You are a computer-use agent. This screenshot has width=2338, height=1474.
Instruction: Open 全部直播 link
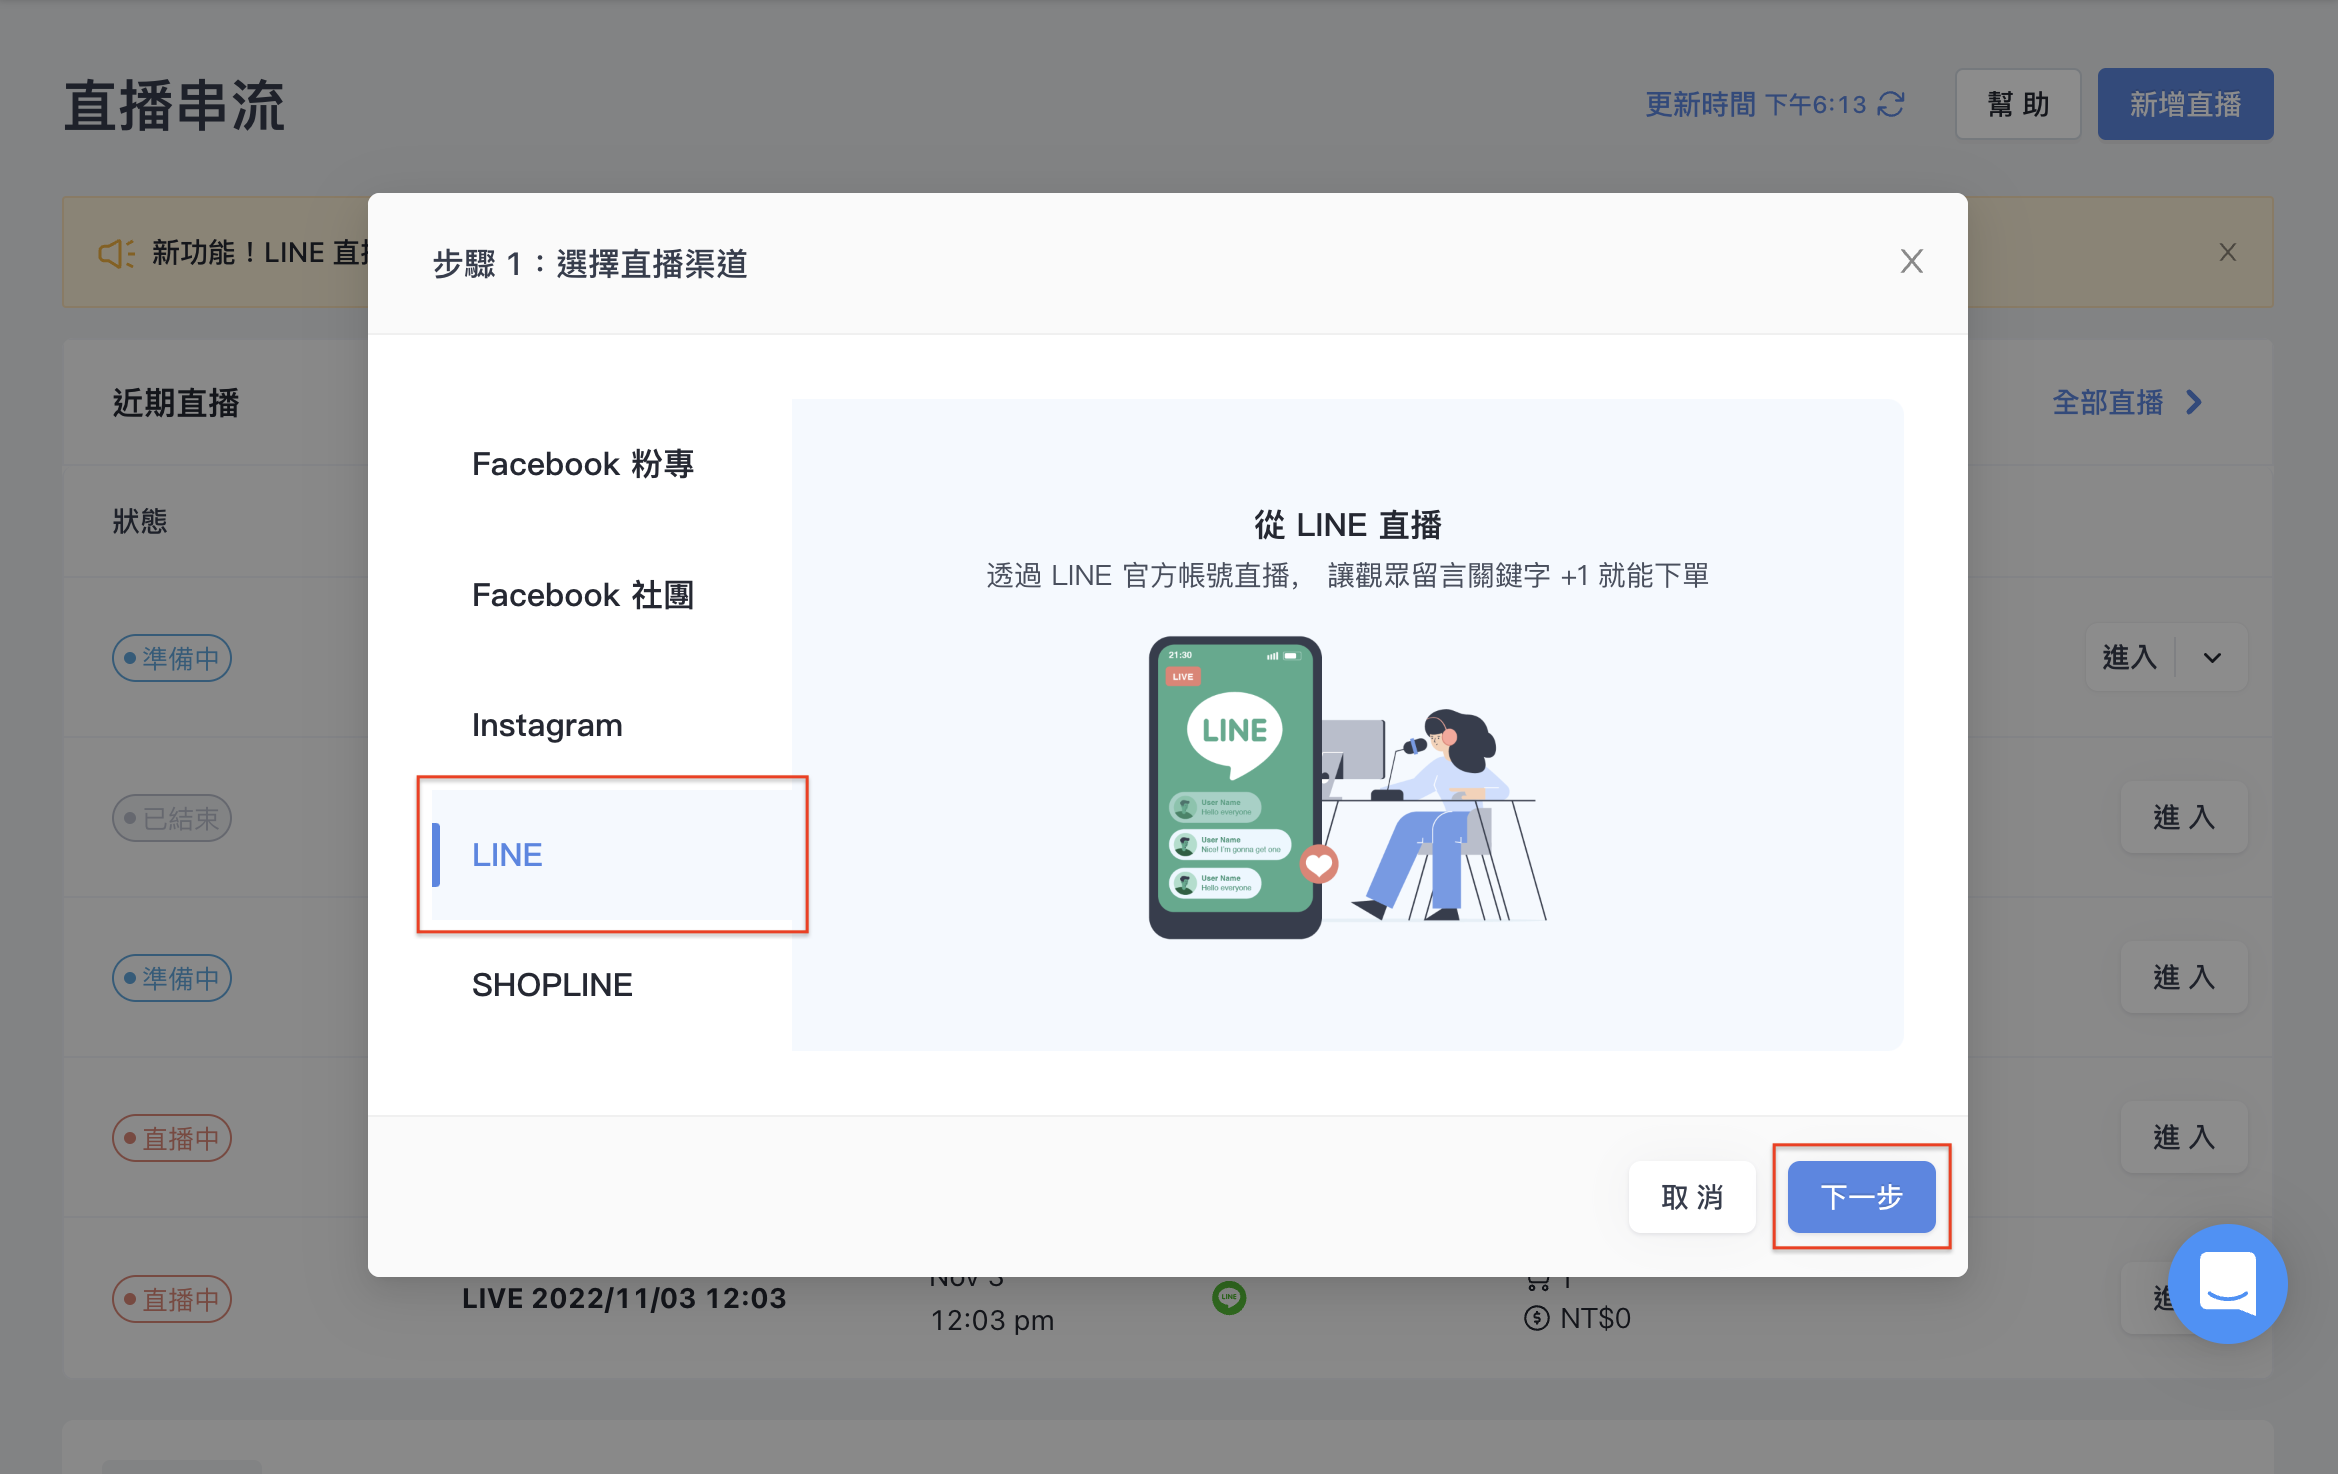[x=2127, y=402]
